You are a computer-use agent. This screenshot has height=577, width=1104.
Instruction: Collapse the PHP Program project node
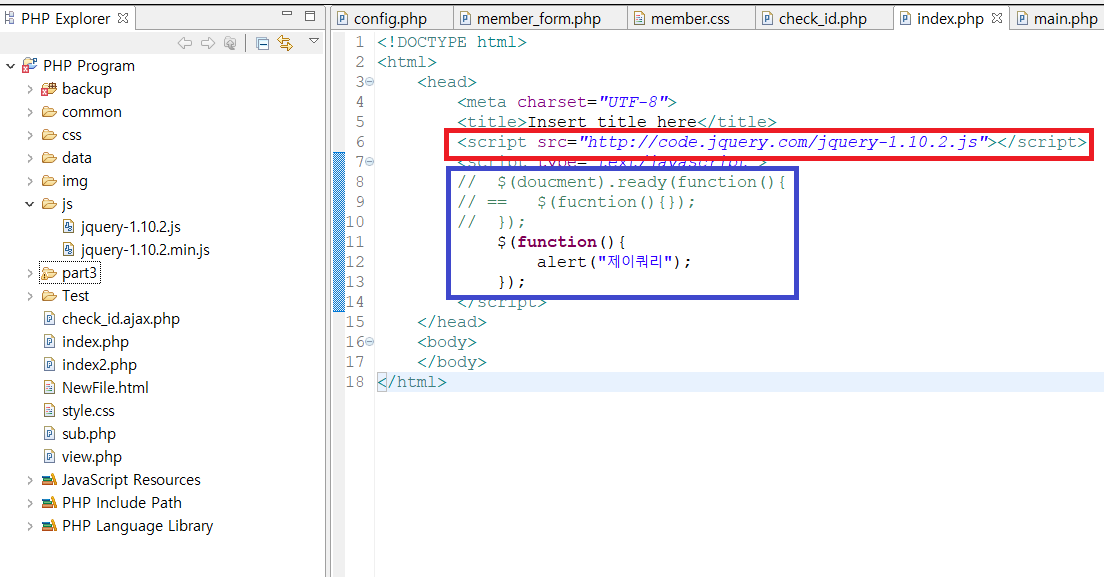click(11, 66)
